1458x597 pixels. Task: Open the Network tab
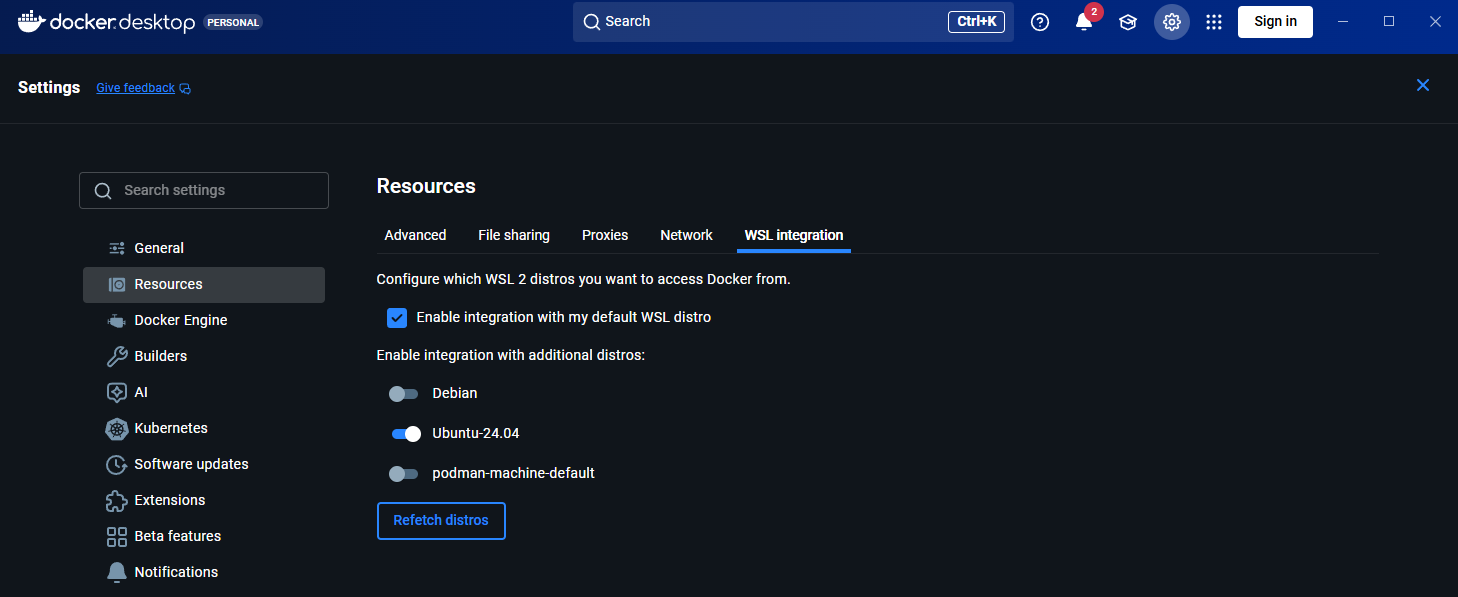[x=686, y=235]
